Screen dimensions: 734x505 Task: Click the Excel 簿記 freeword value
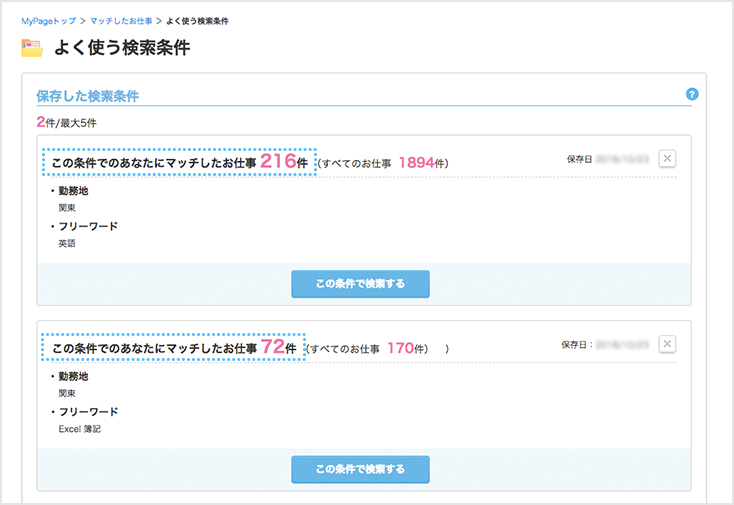click(79, 429)
